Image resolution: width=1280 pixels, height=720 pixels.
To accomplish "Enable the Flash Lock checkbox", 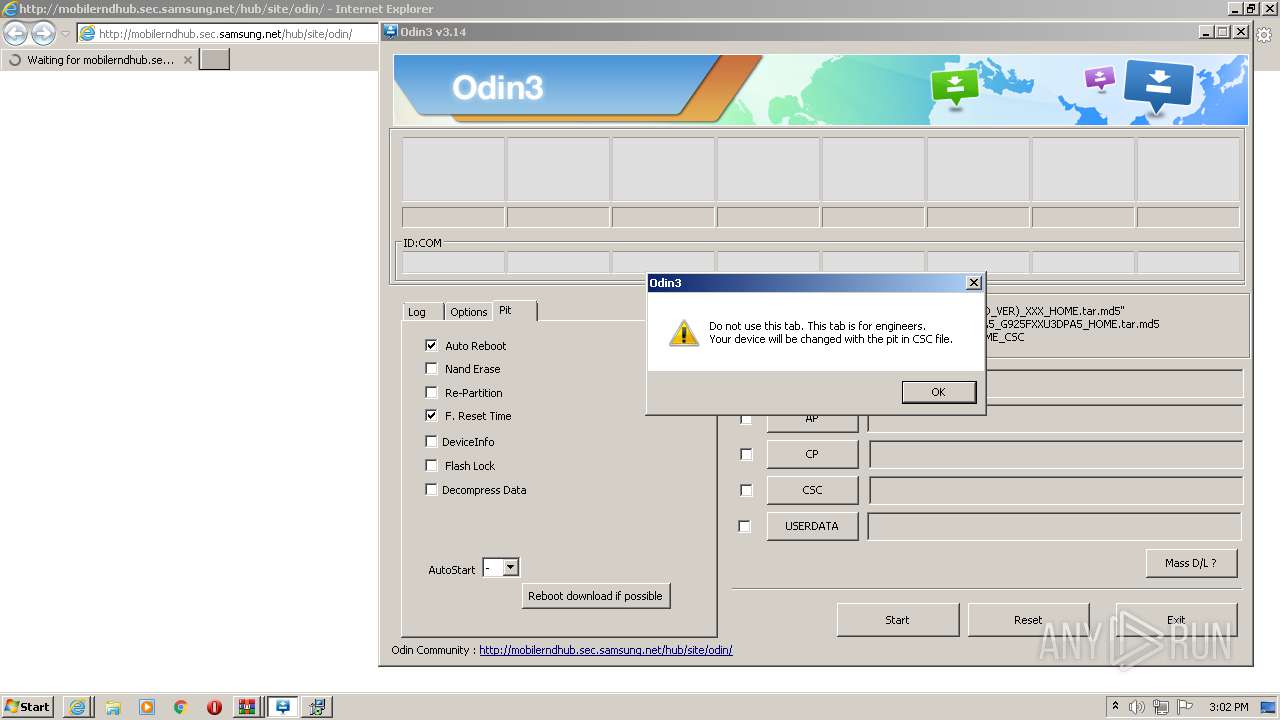I will [431, 465].
